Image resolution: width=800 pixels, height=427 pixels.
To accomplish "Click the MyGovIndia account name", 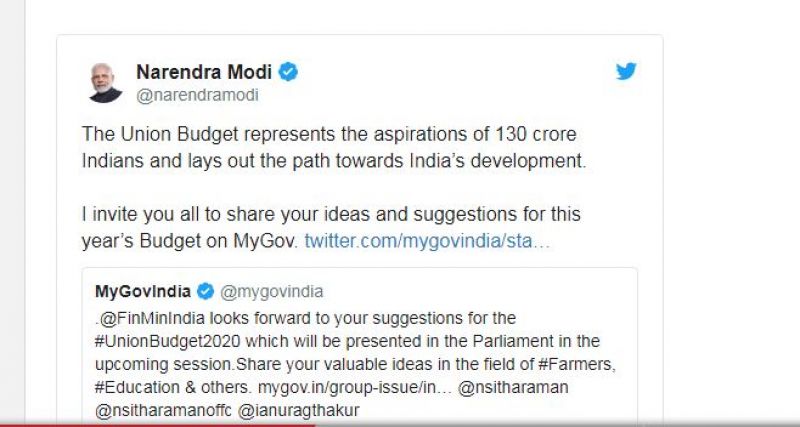I will [144, 291].
